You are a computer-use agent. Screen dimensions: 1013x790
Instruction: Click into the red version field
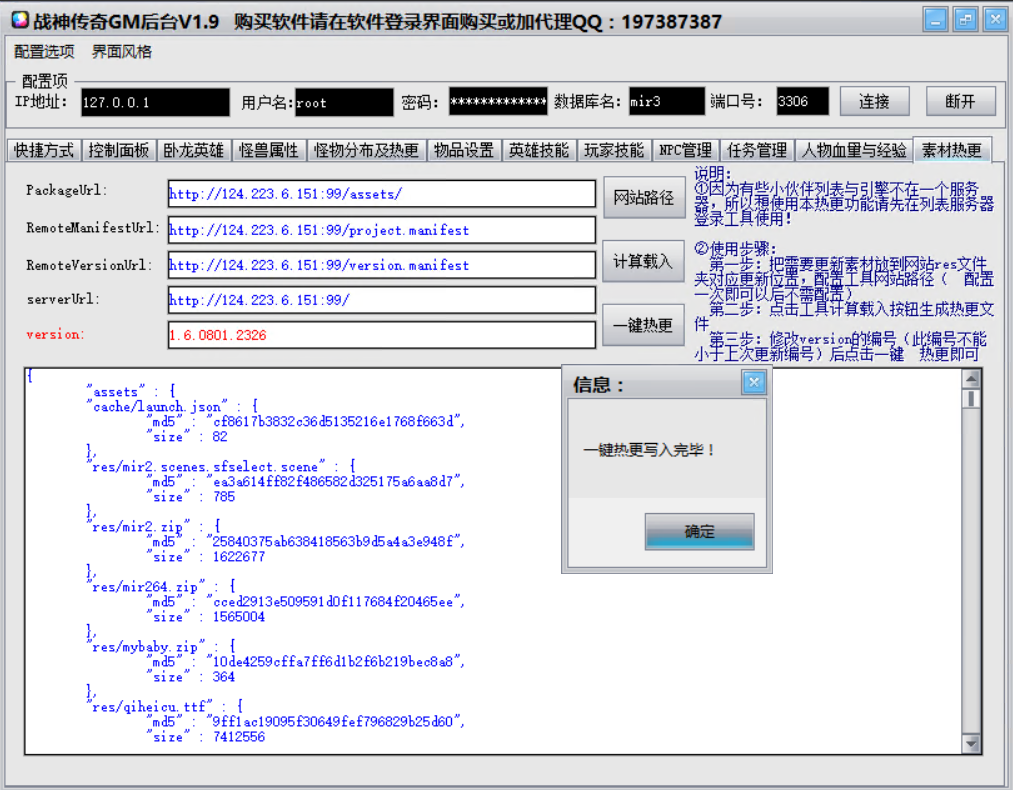pyautogui.click(x=381, y=335)
